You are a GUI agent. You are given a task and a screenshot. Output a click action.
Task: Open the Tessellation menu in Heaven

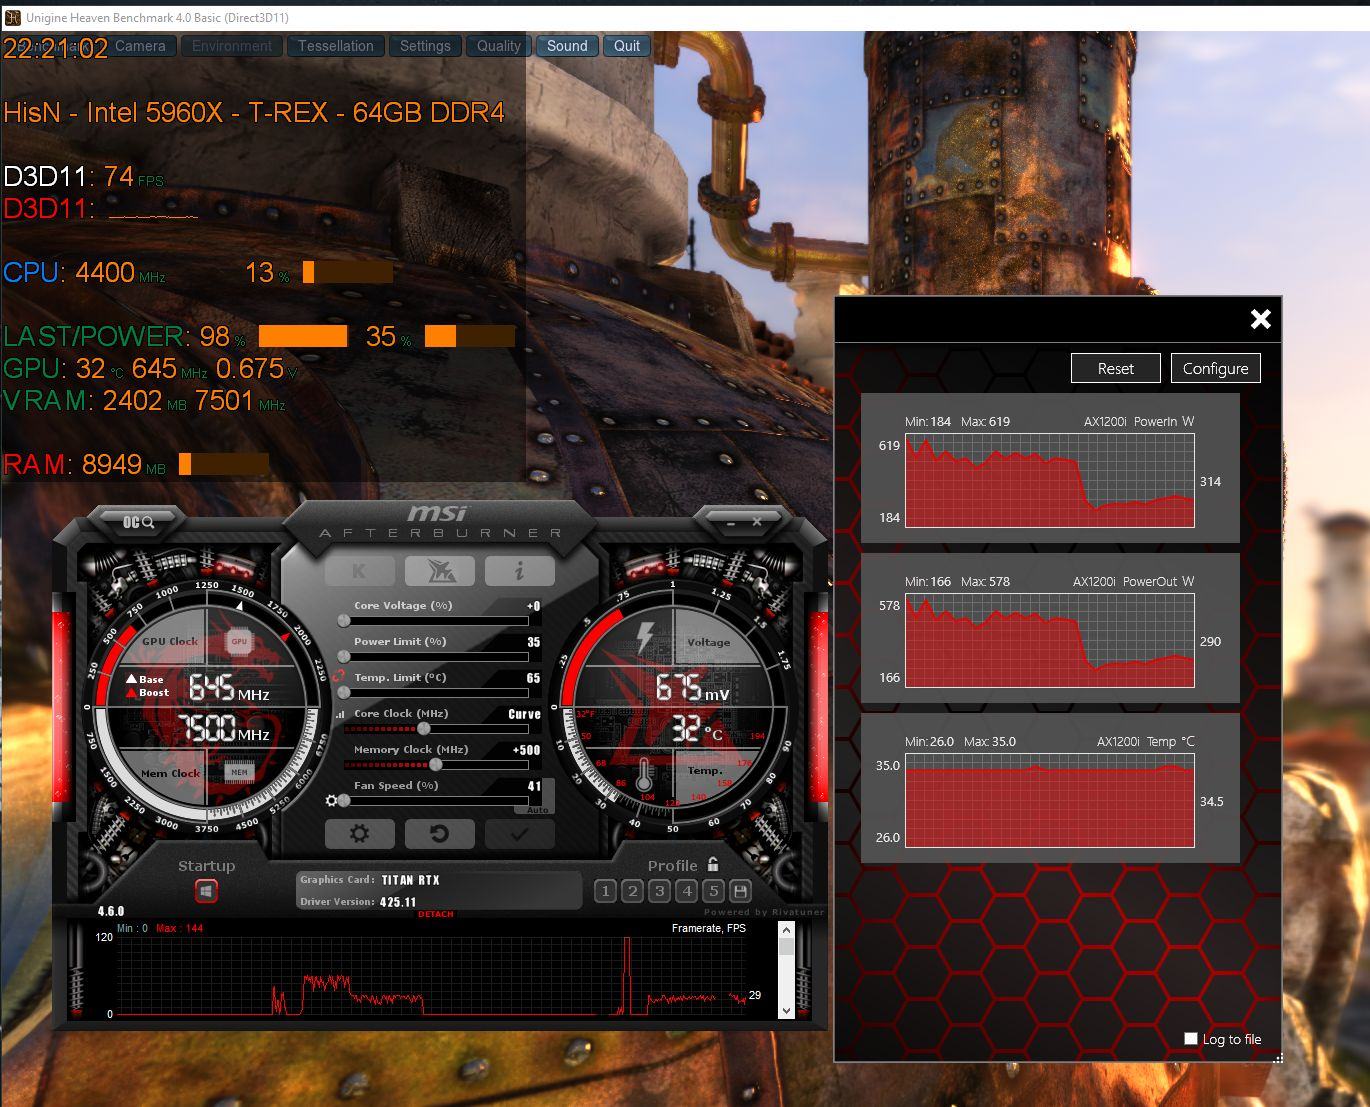(x=336, y=46)
